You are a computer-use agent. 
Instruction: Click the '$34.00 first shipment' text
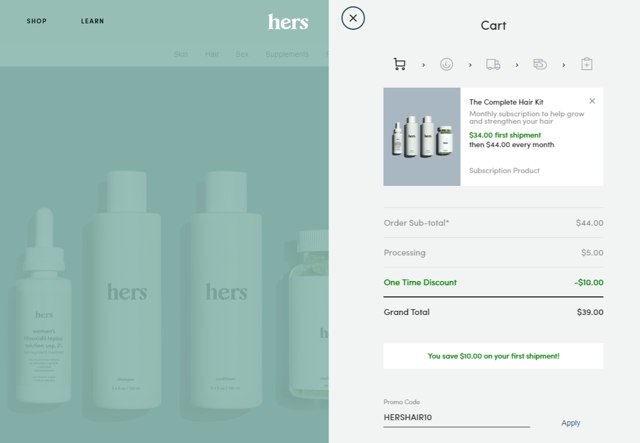[505, 135]
